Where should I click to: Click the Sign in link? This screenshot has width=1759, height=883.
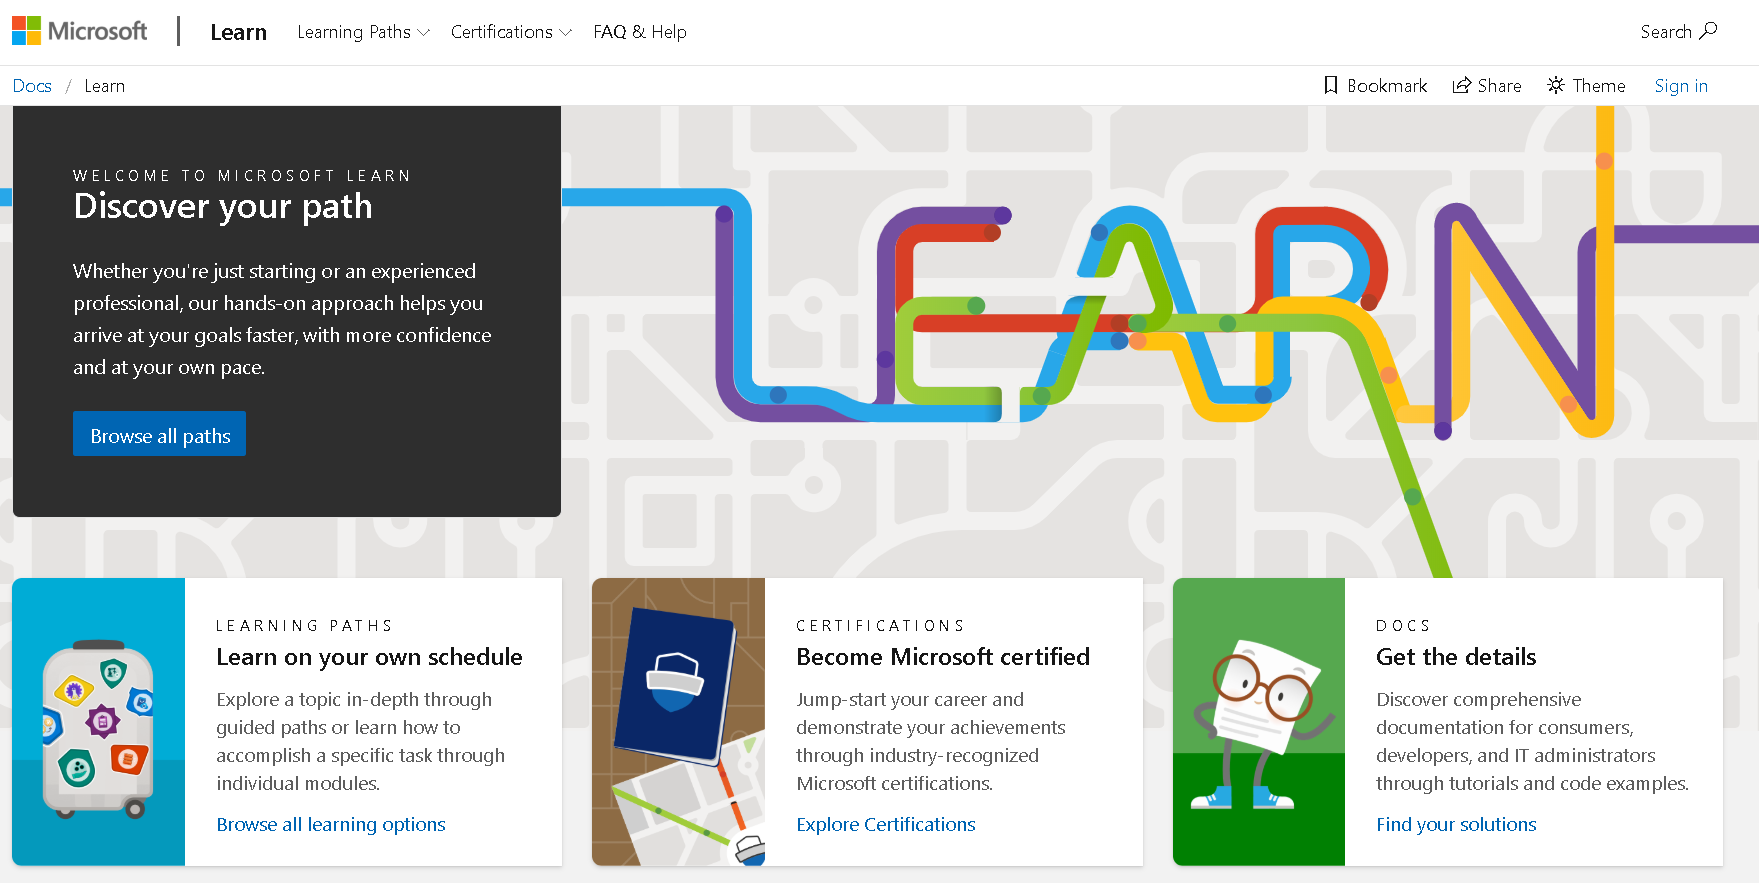1680,86
